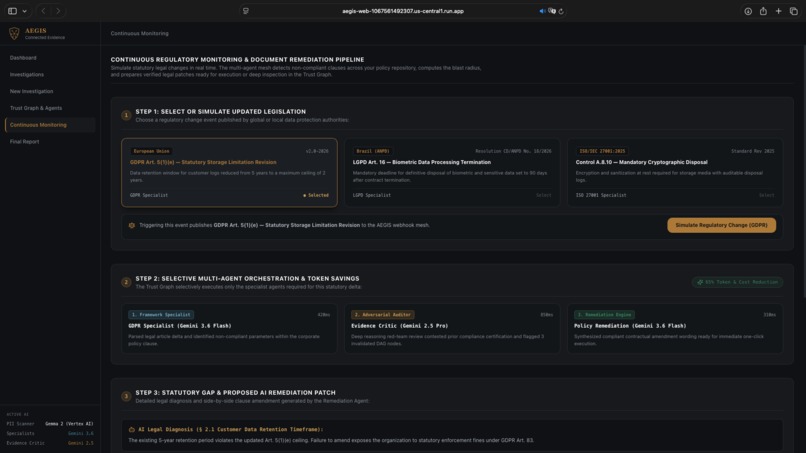Click the PII Scanner status label
The height and width of the screenshot is (453, 806).
20,424
